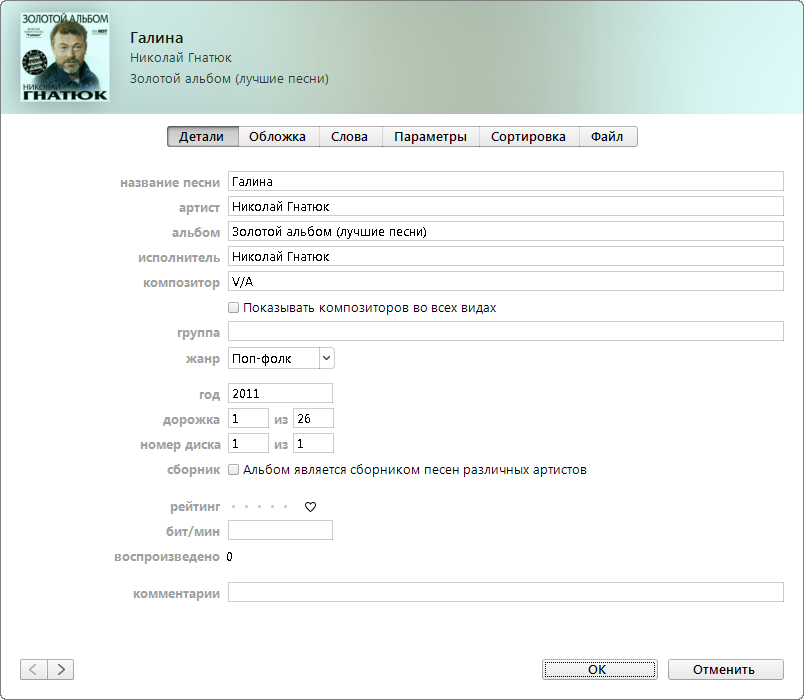Select the Детали tab
Screen dimensions: 804x700
click(x=202, y=137)
